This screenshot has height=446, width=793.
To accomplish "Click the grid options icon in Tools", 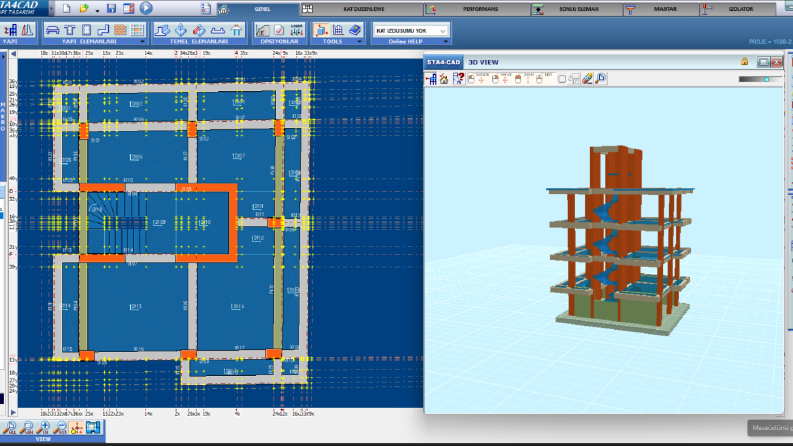I will click(x=338, y=30).
